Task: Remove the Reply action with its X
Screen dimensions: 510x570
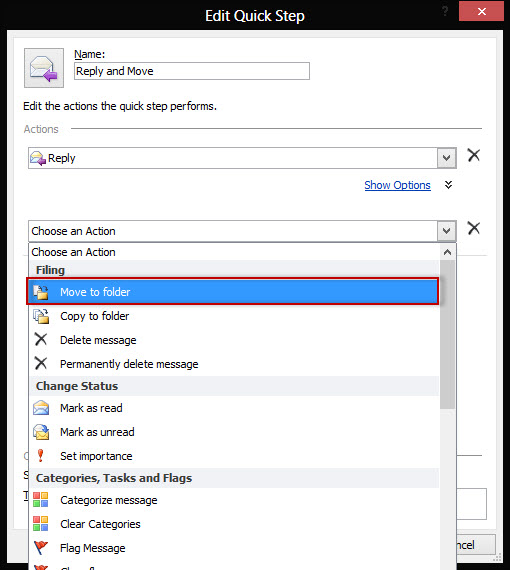Action: pyautogui.click(x=474, y=155)
